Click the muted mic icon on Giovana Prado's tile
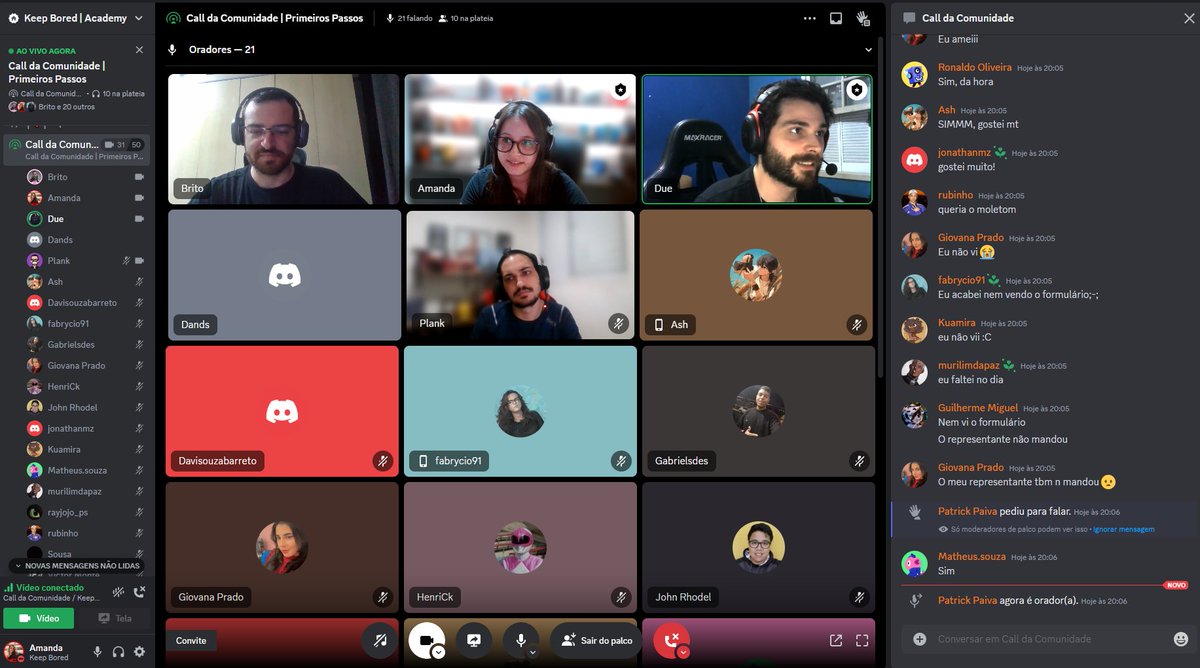 point(382,597)
